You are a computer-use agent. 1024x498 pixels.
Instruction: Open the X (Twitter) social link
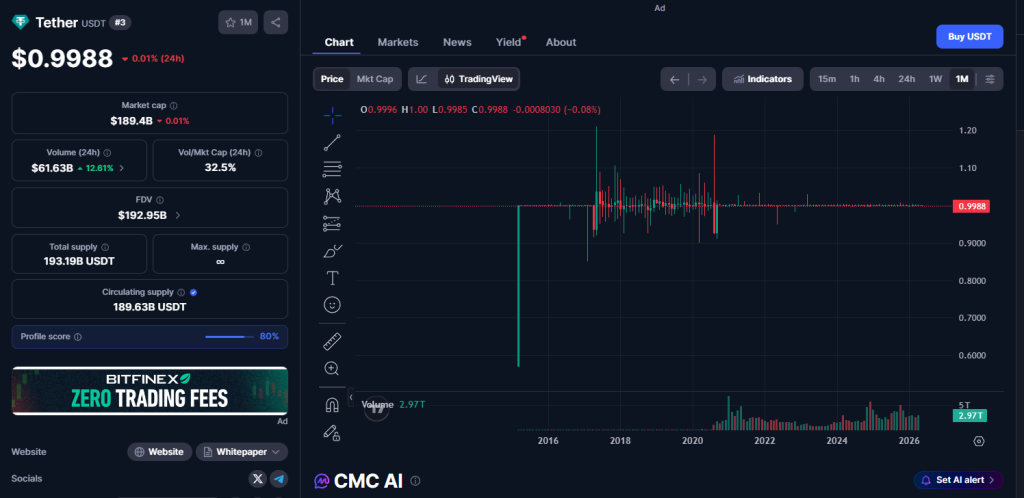[x=258, y=478]
